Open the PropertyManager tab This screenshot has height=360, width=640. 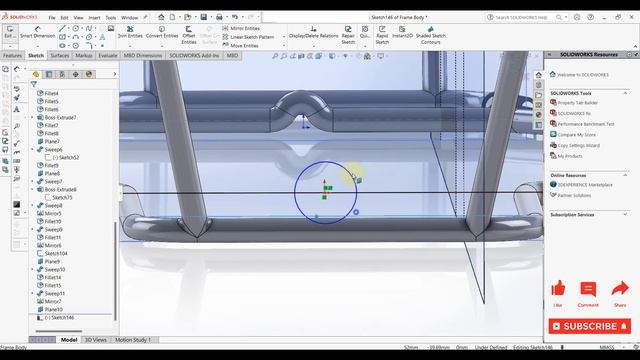[49, 74]
